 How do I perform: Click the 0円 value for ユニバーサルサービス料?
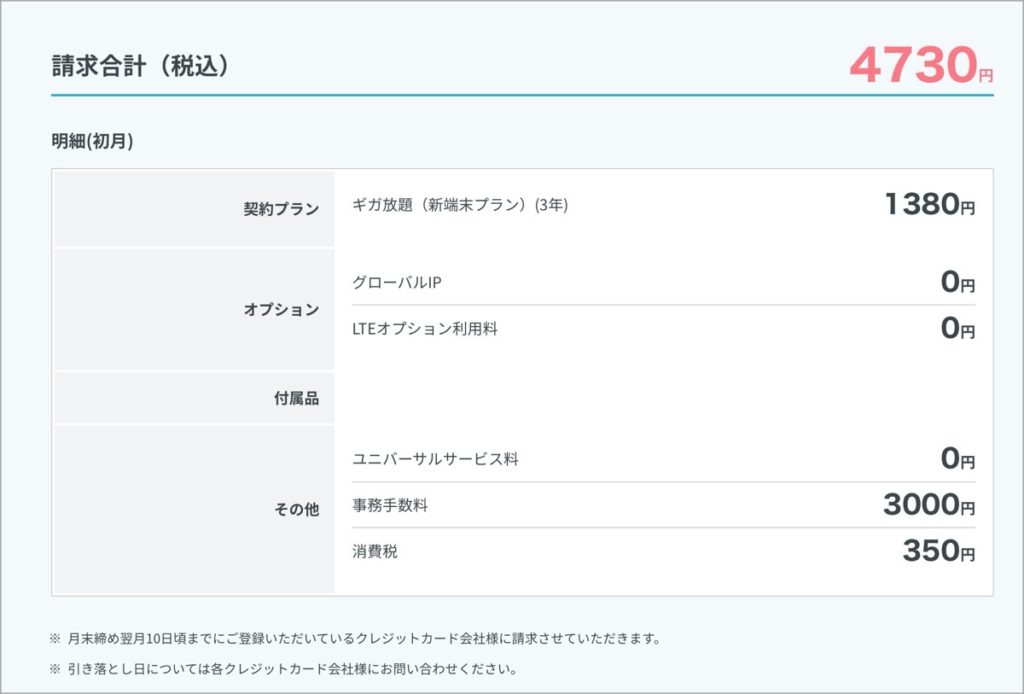pos(958,459)
